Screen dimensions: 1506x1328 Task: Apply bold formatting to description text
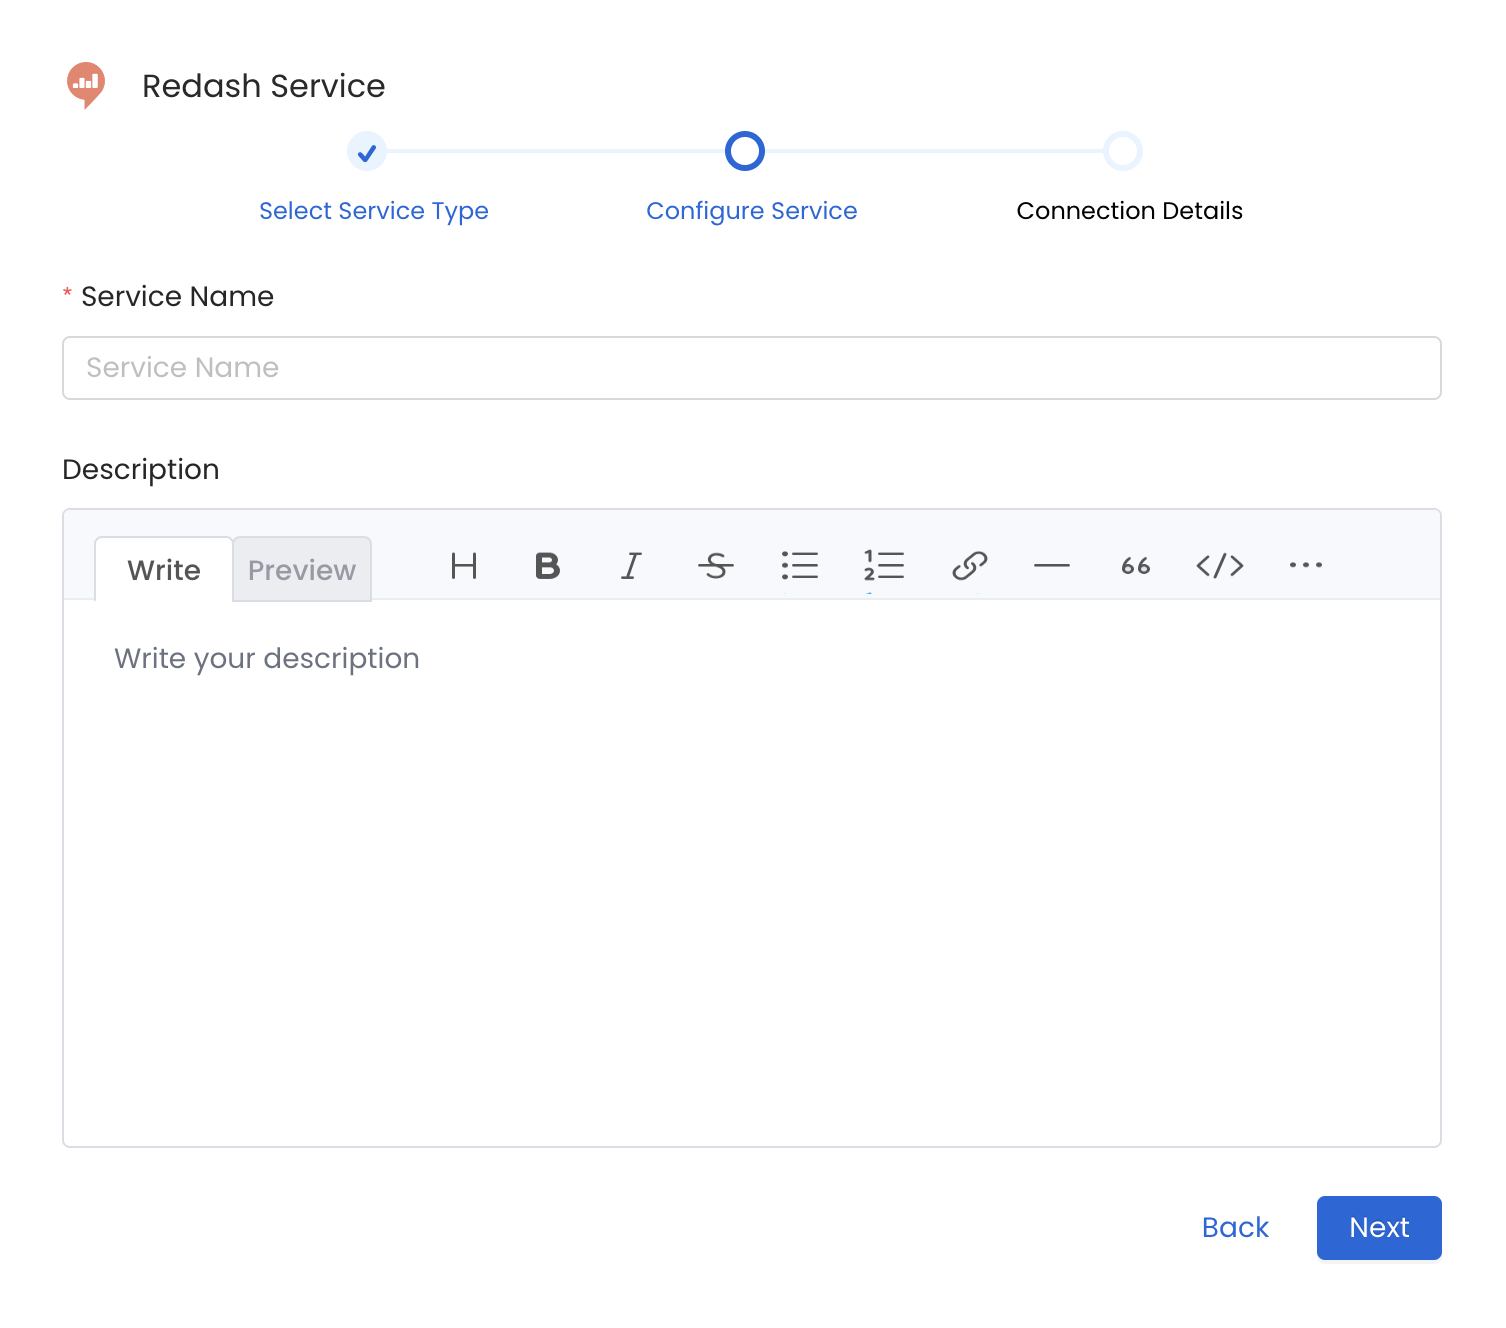[x=546, y=566]
